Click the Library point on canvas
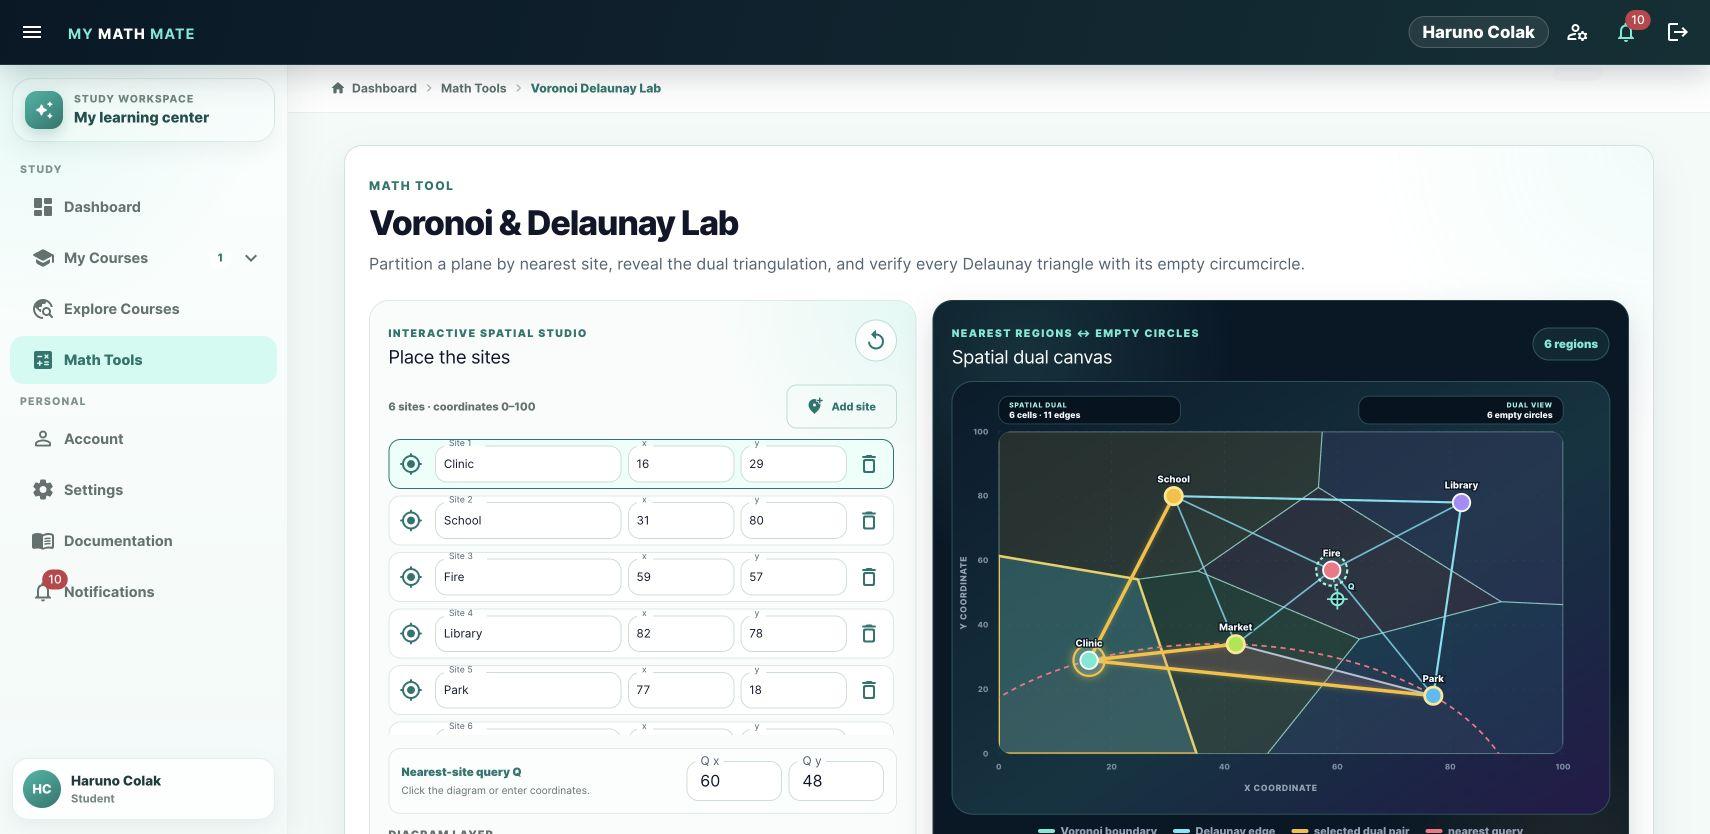This screenshot has width=1710, height=834. 1461,503
